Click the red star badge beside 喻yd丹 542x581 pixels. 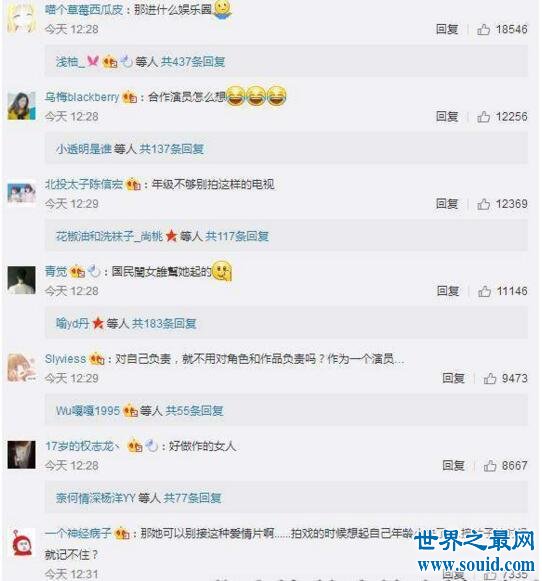click(98, 323)
